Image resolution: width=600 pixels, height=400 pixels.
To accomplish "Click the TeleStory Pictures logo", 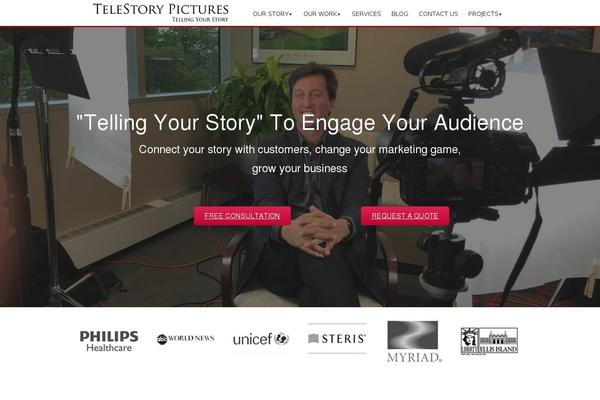I will (161, 13).
